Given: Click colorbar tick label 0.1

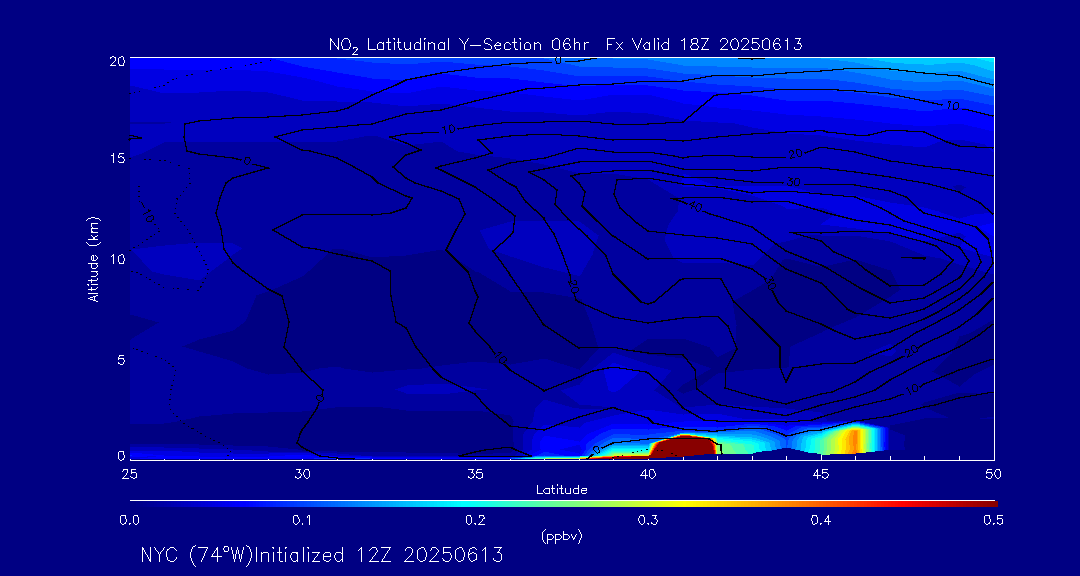Looking at the screenshot, I should [302, 520].
